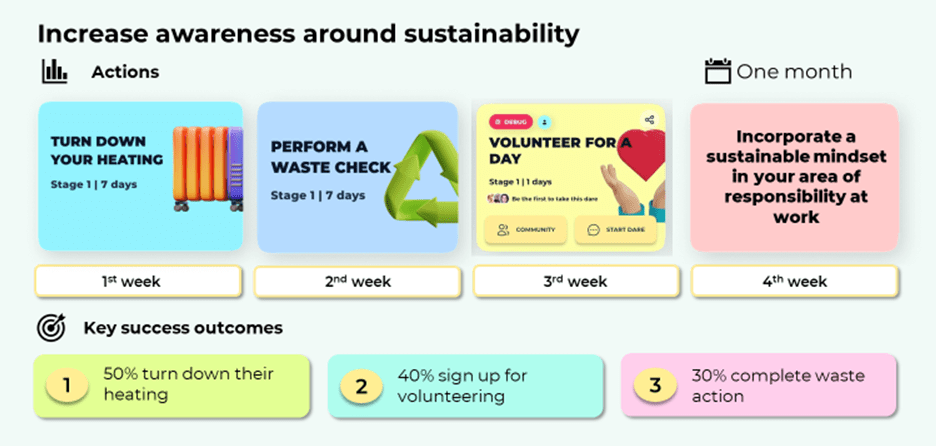
Task: Open the Community button
Action: tap(525, 230)
